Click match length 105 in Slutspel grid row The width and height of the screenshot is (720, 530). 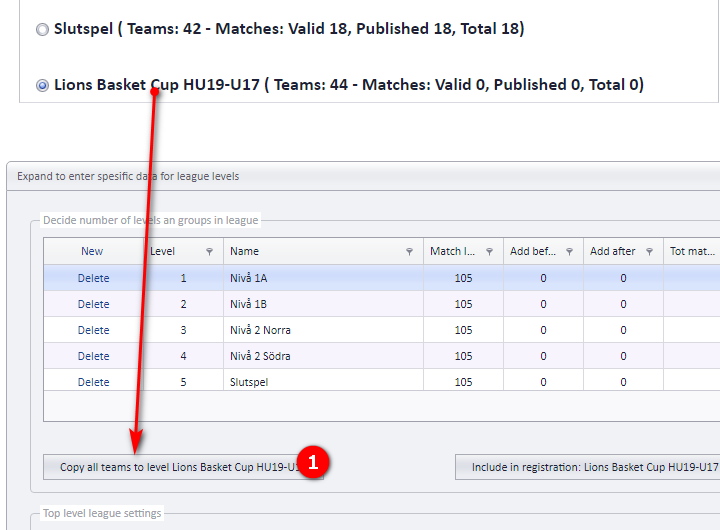pyautogui.click(x=463, y=382)
